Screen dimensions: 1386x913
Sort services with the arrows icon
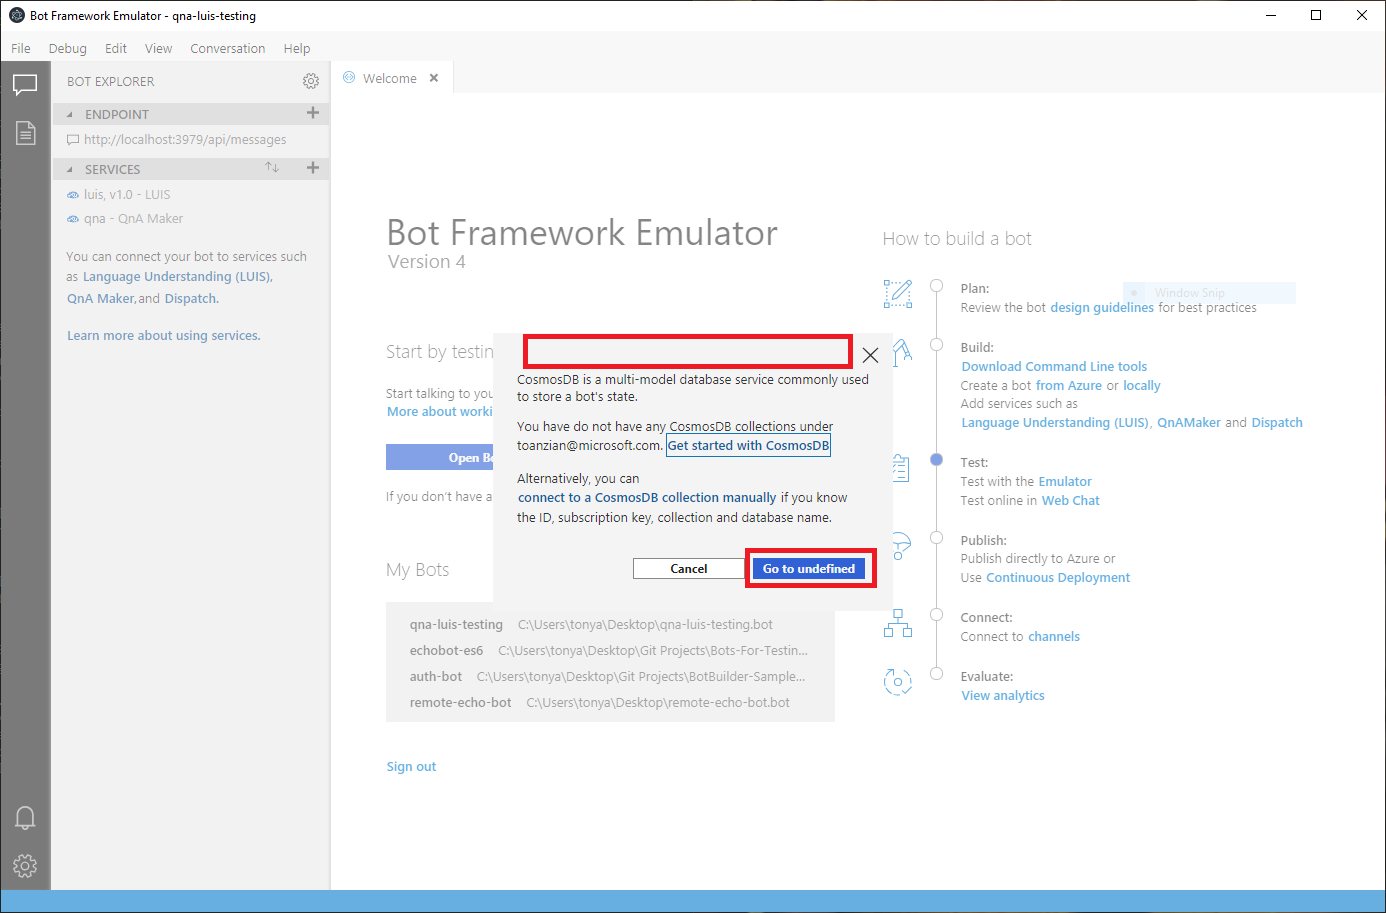pyautogui.click(x=272, y=168)
